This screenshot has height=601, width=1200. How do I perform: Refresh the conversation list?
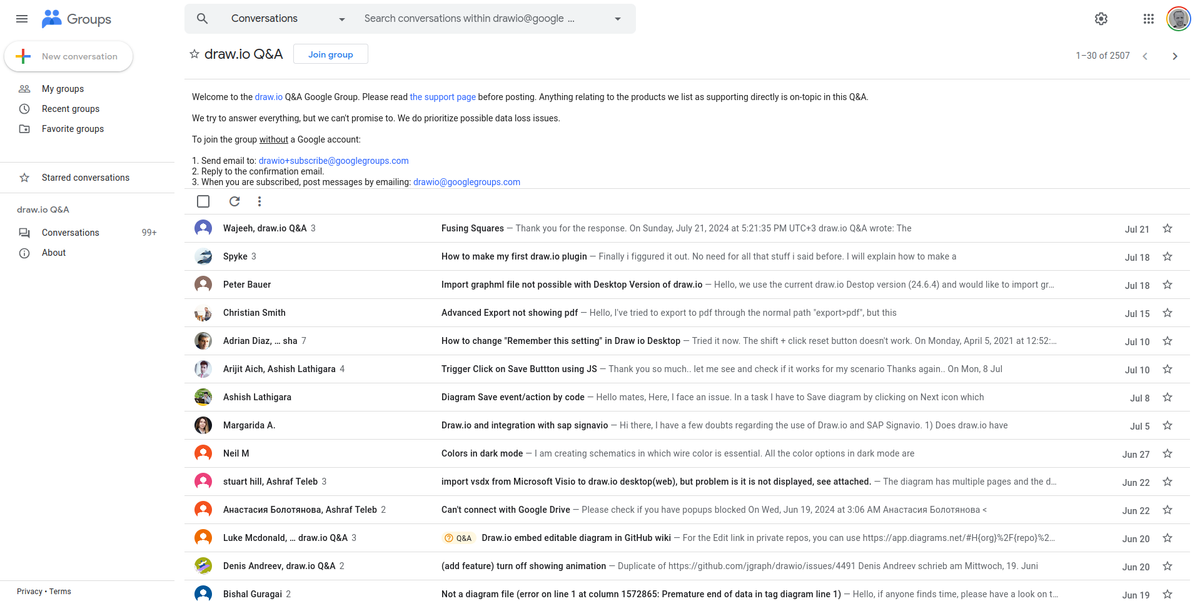pyautogui.click(x=234, y=201)
